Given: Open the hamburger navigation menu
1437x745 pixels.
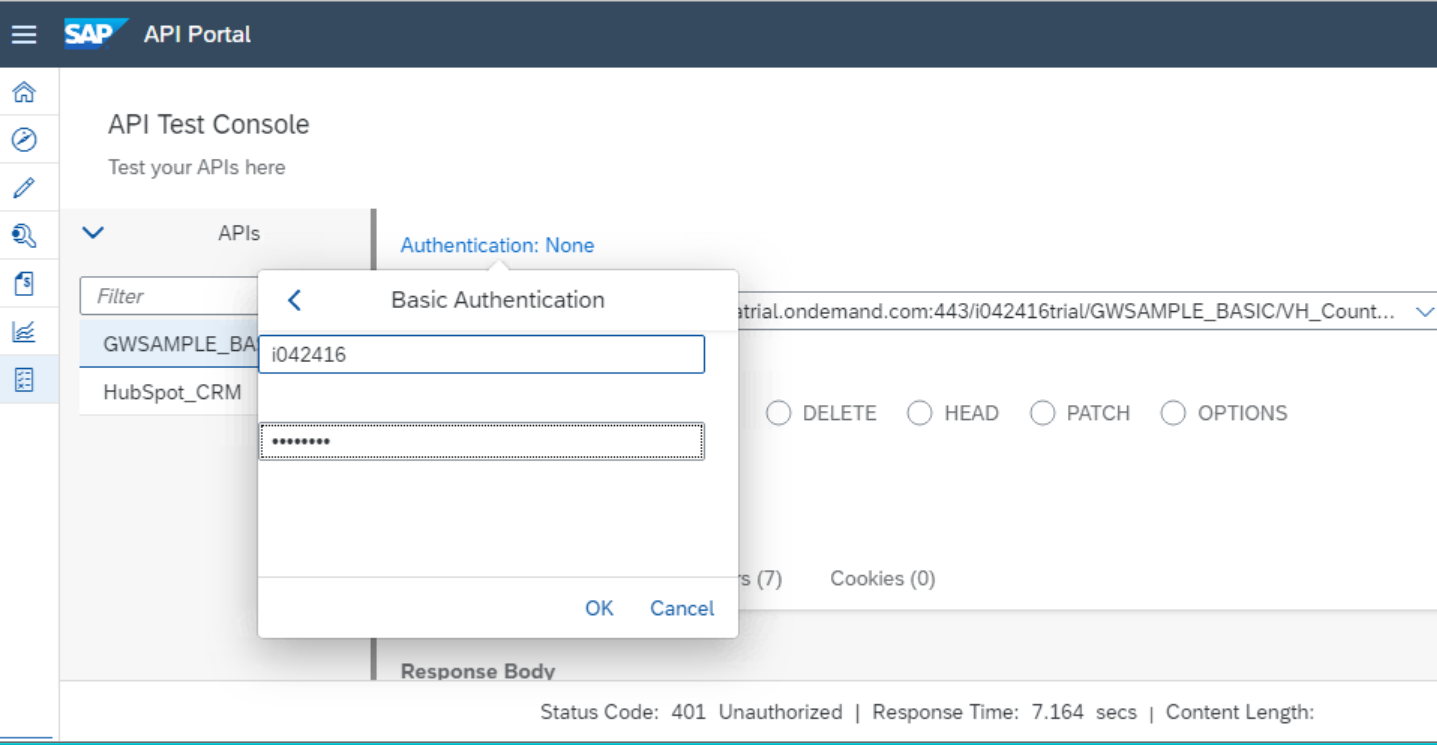Looking at the screenshot, I should coord(24,34).
